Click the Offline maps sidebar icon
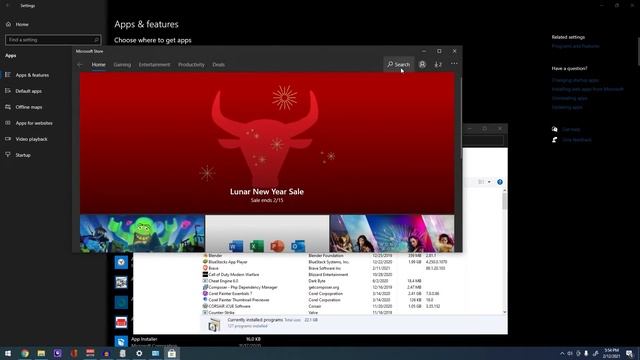Screen dimensions: 640x360 click(x=8, y=107)
